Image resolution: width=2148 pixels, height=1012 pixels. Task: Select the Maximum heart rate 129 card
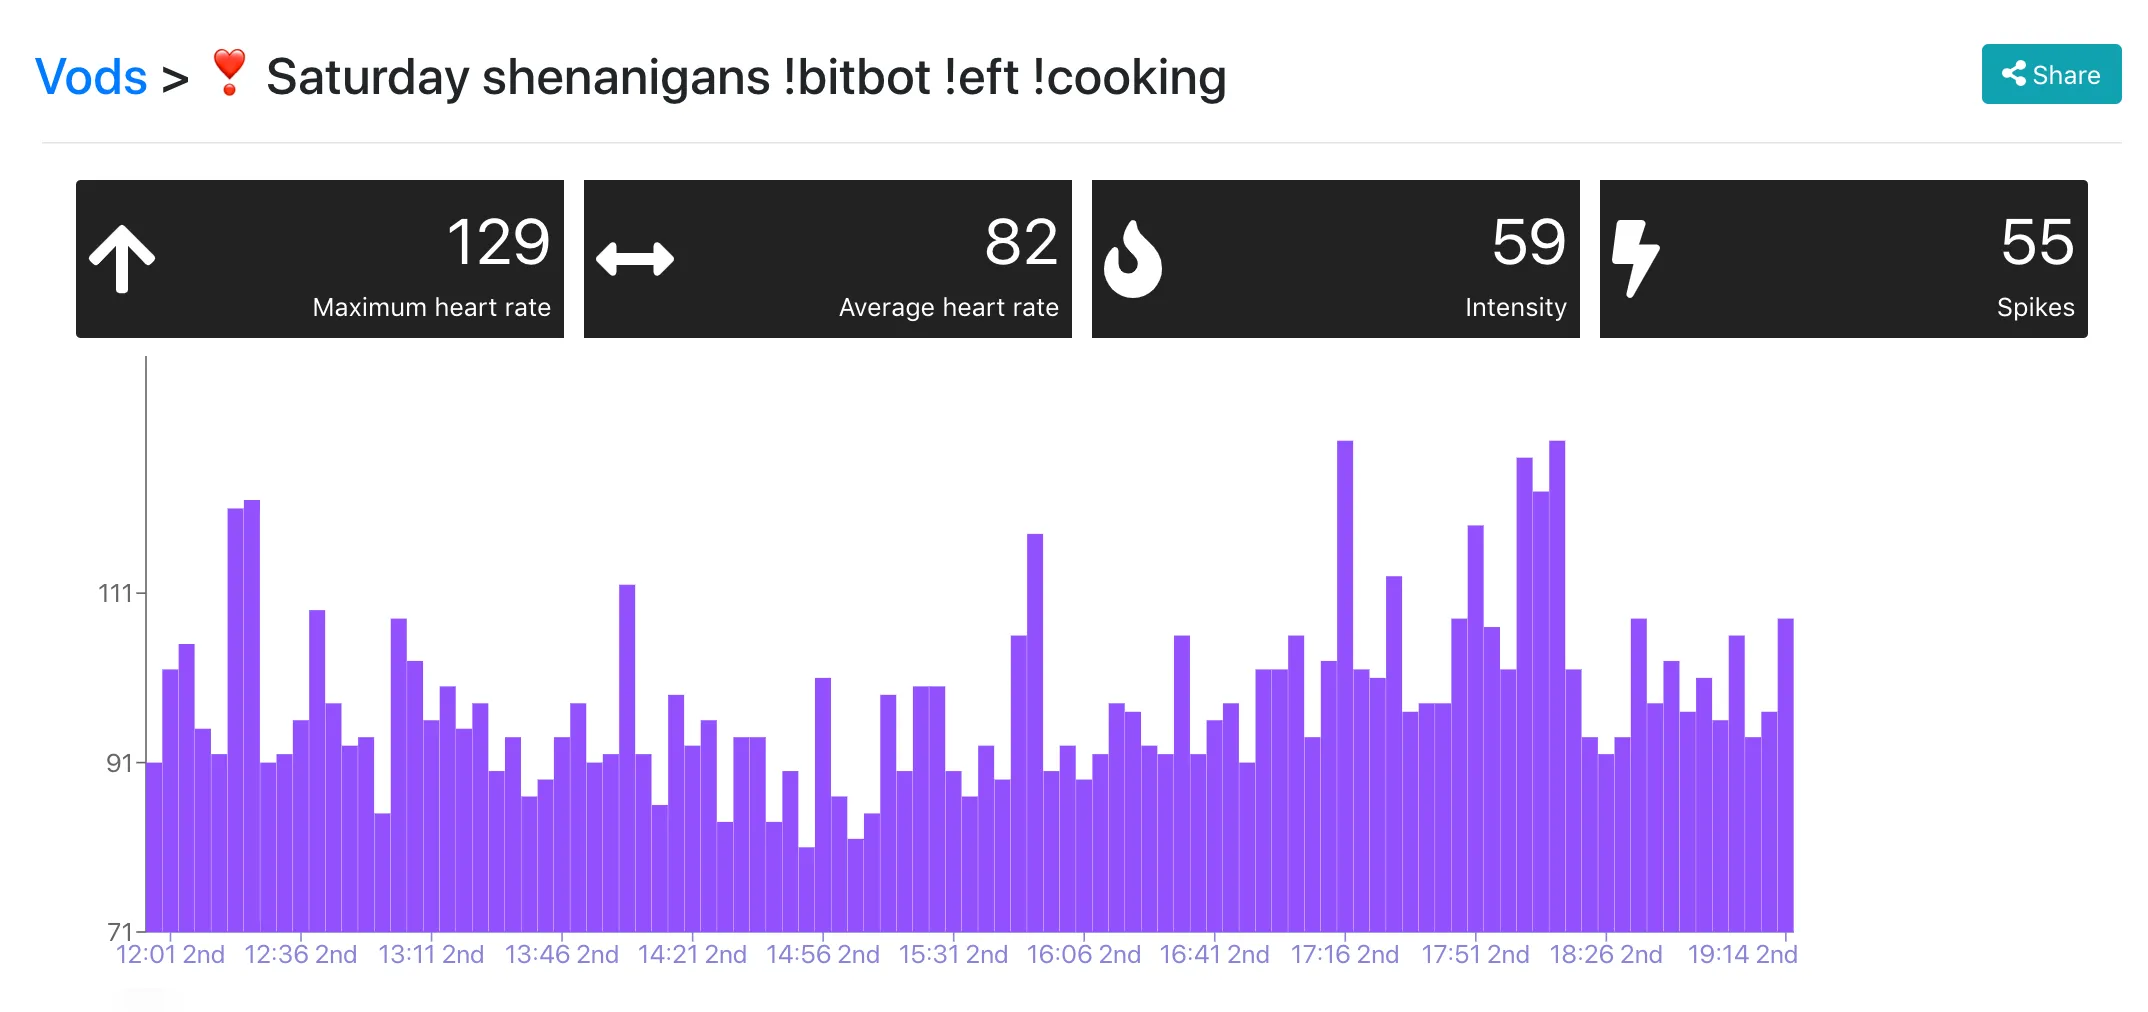tap(320, 259)
